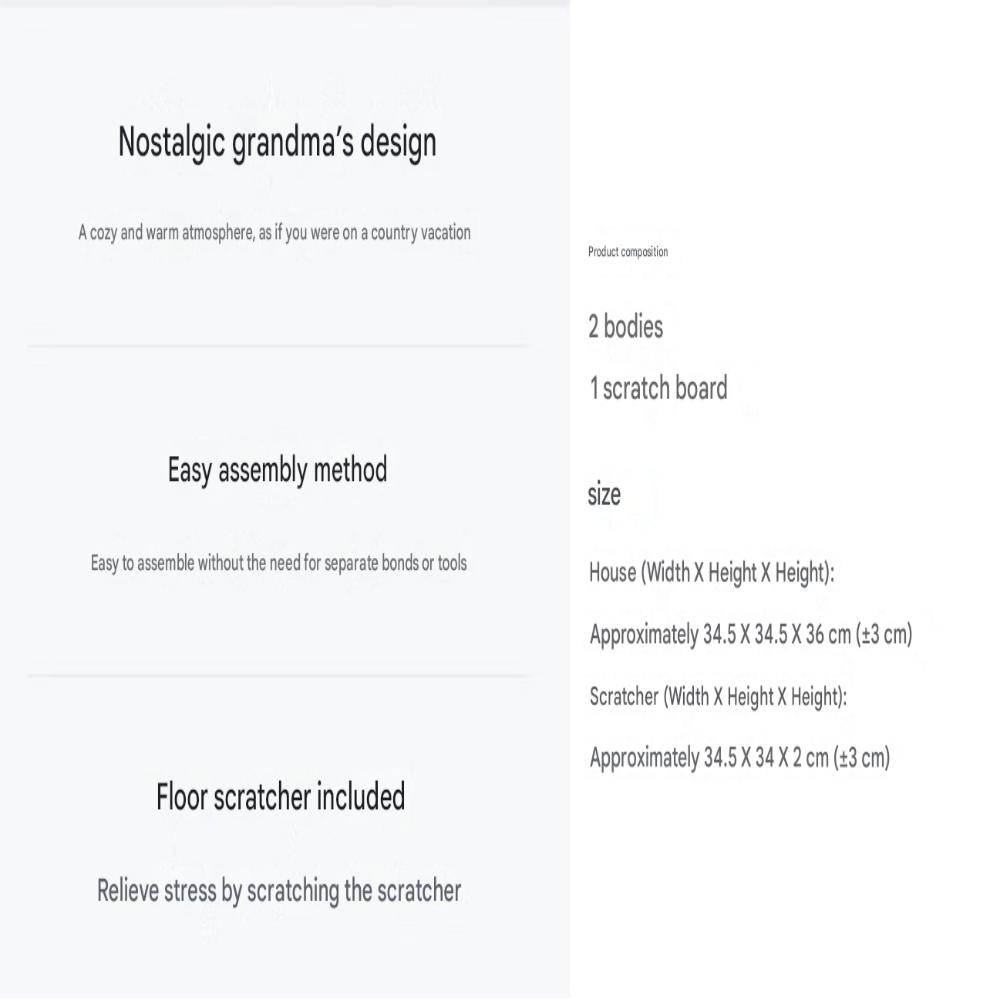Screen dimensions: 1000x1000
Task: Select the 'Easy to assemble without' bonds text
Action: [279, 563]
